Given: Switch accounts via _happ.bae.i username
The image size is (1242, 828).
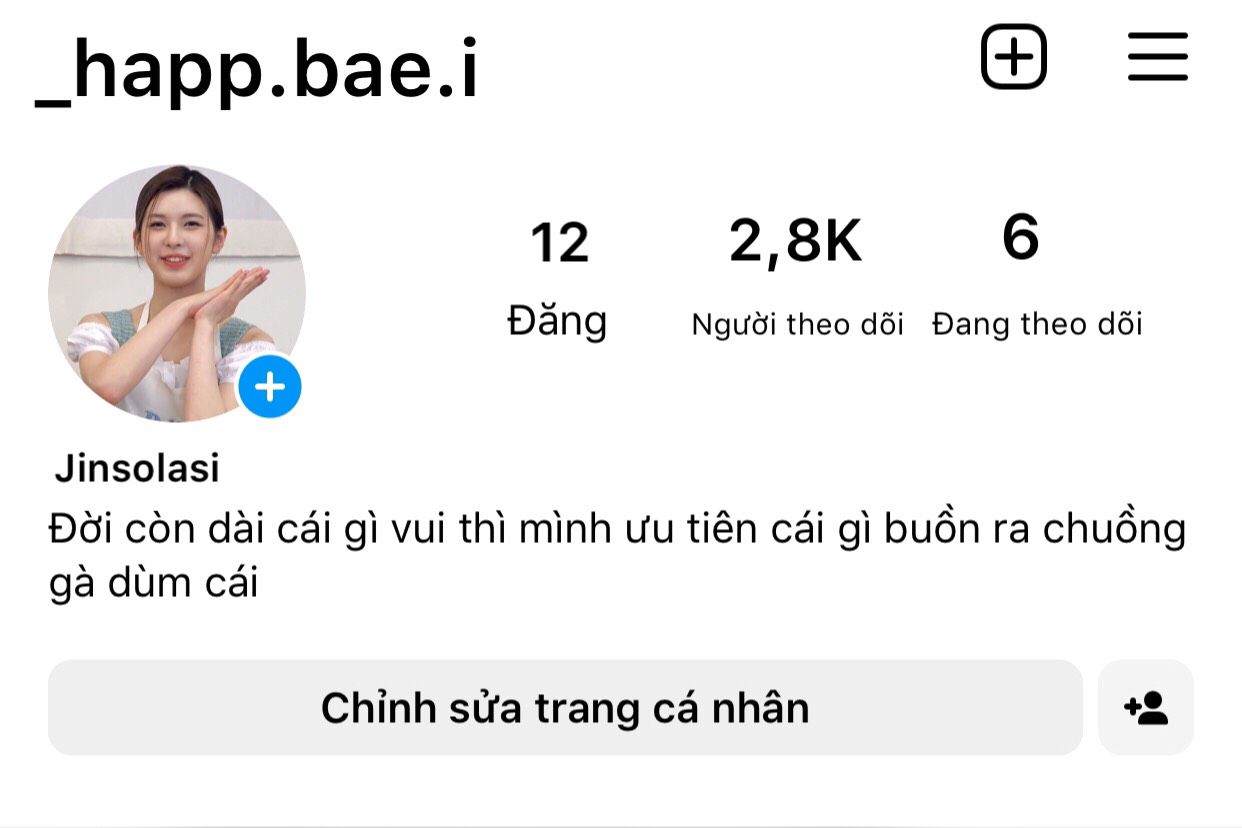Looking at the screenshot, I should [x=257, y=70].
